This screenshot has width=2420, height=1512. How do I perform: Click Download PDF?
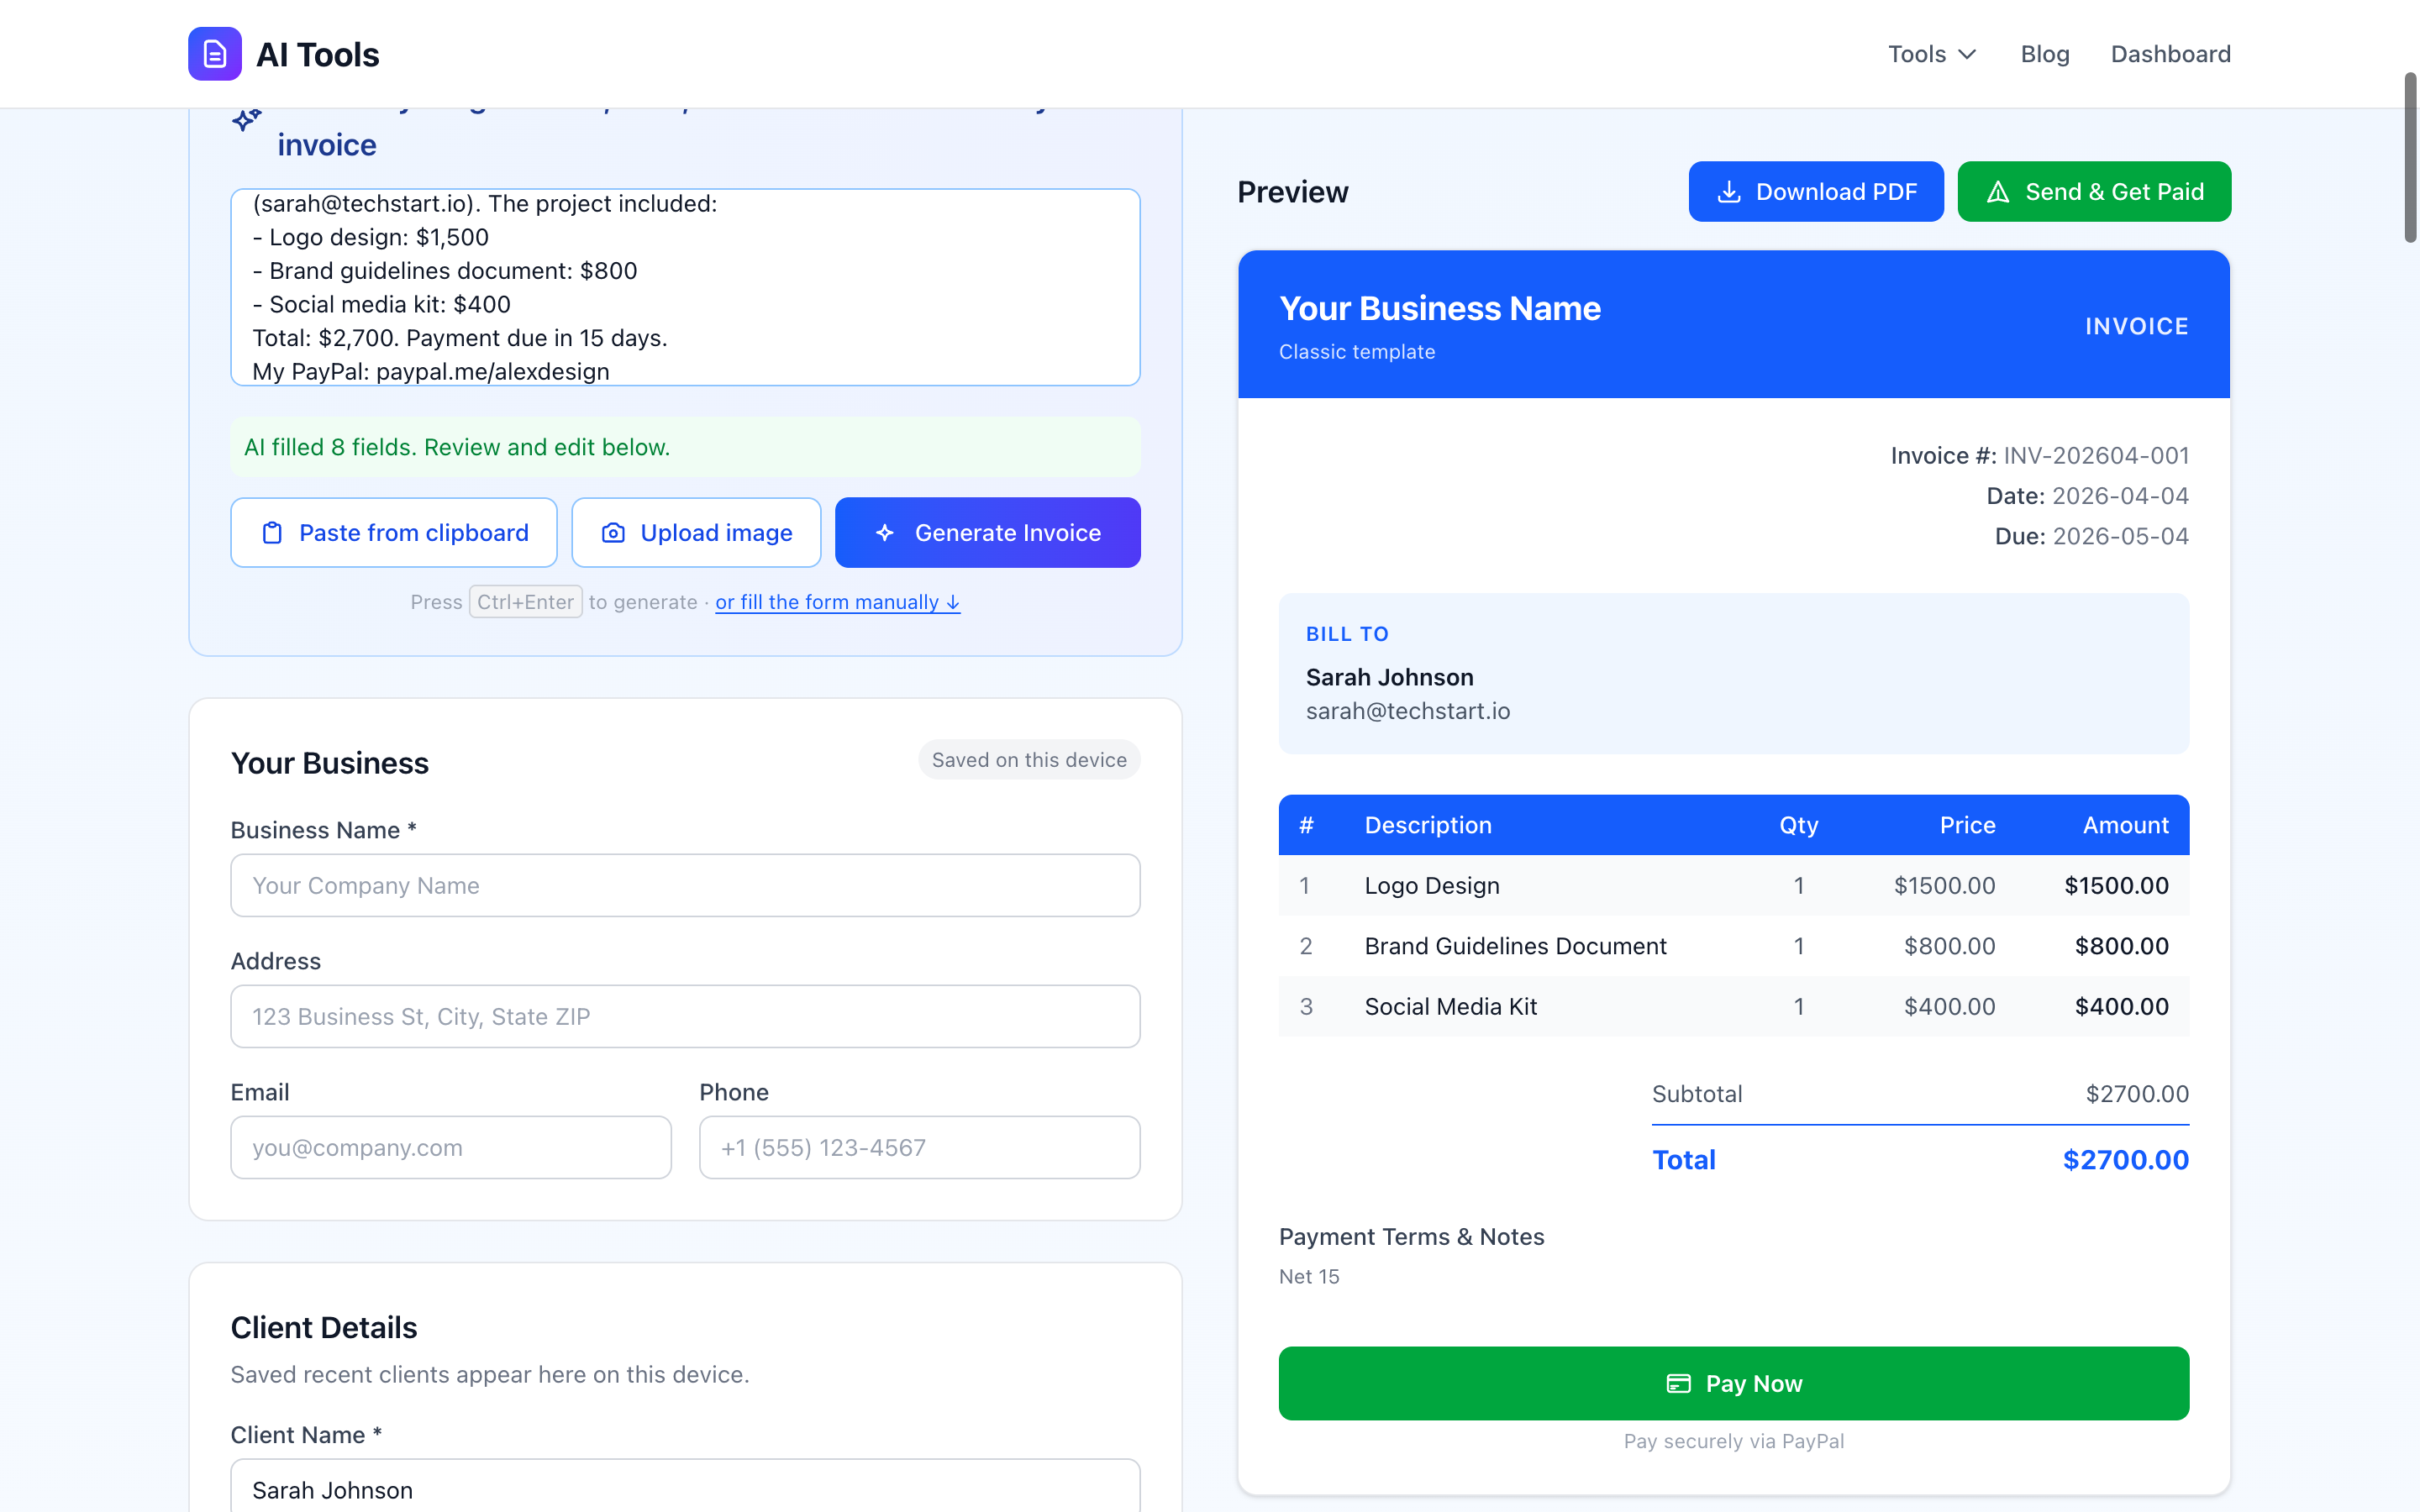click(x=1816, y=191)
